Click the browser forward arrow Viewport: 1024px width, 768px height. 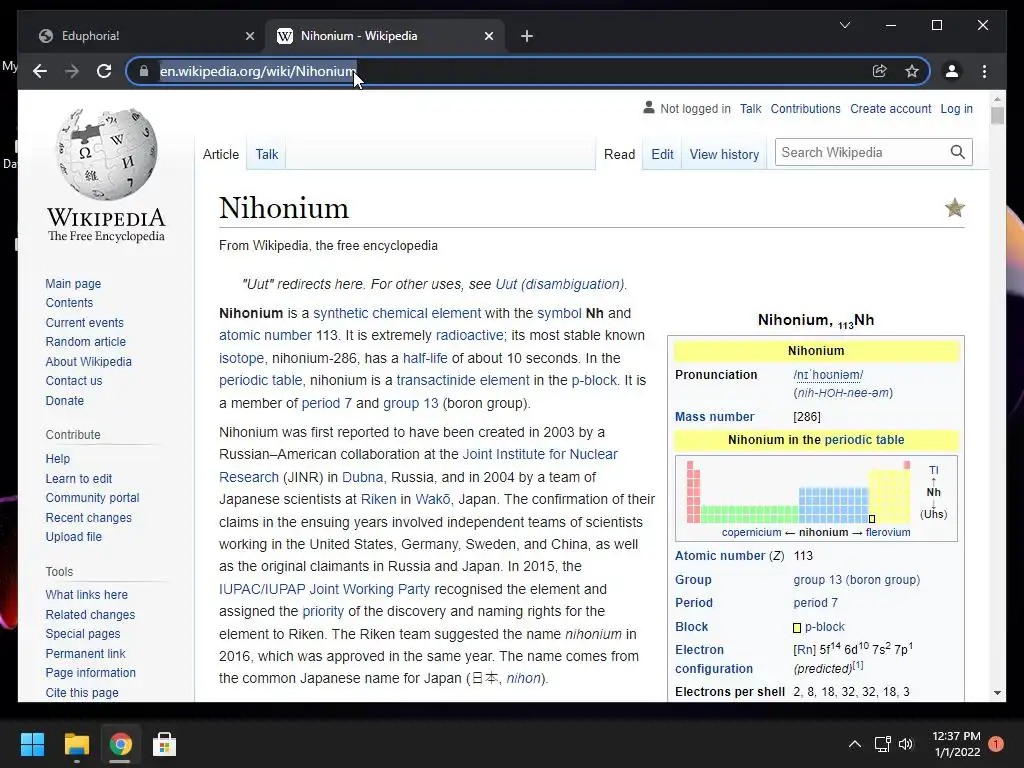[72, 71]
